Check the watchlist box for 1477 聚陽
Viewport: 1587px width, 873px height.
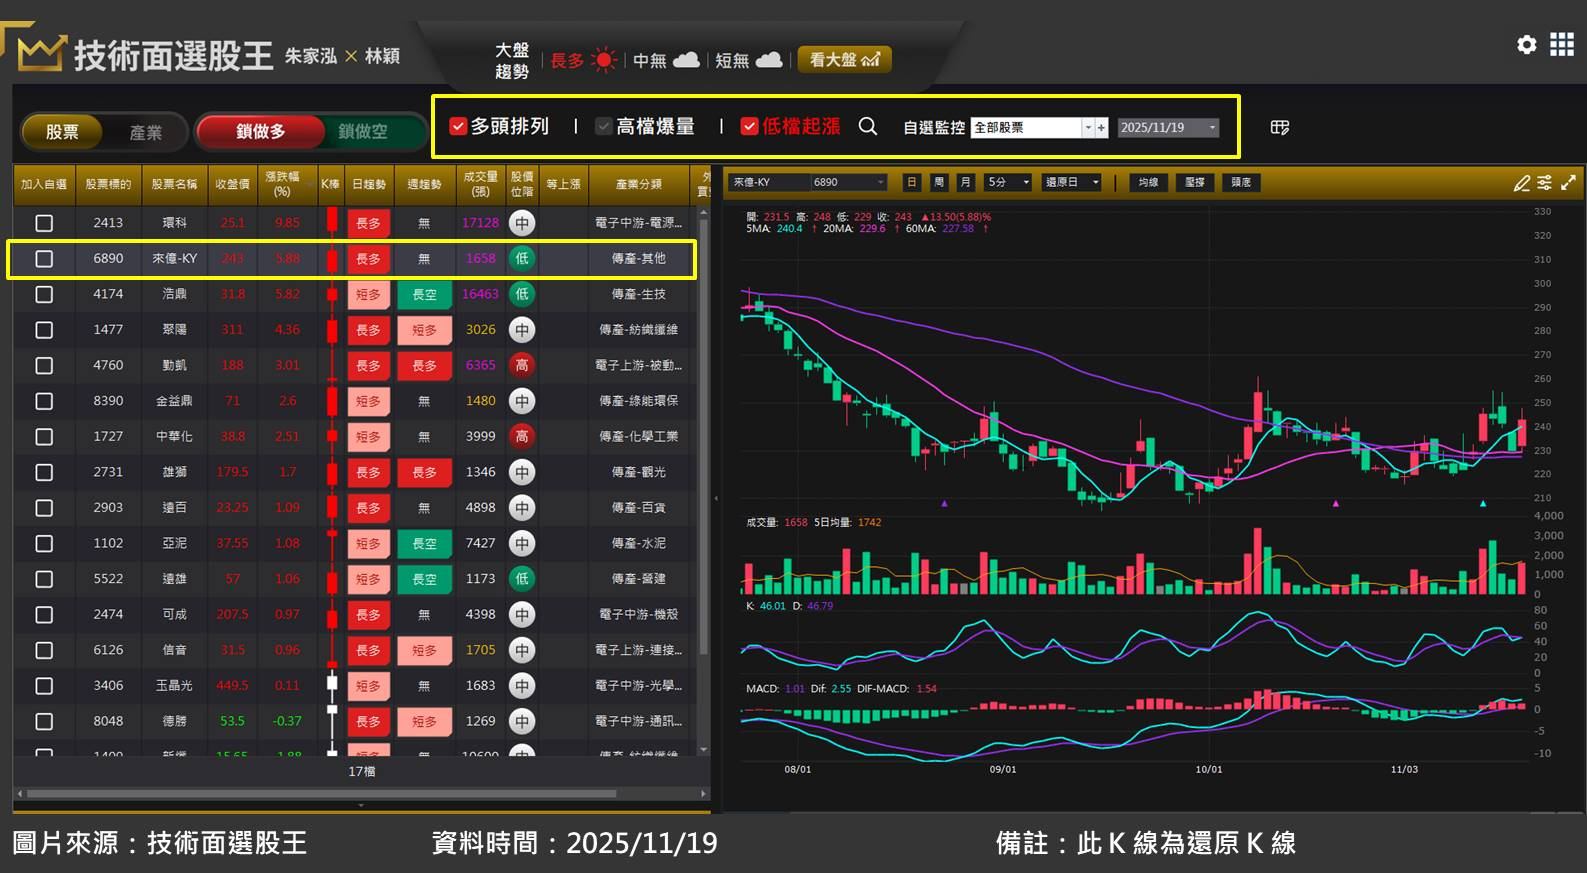coord(44,330)
